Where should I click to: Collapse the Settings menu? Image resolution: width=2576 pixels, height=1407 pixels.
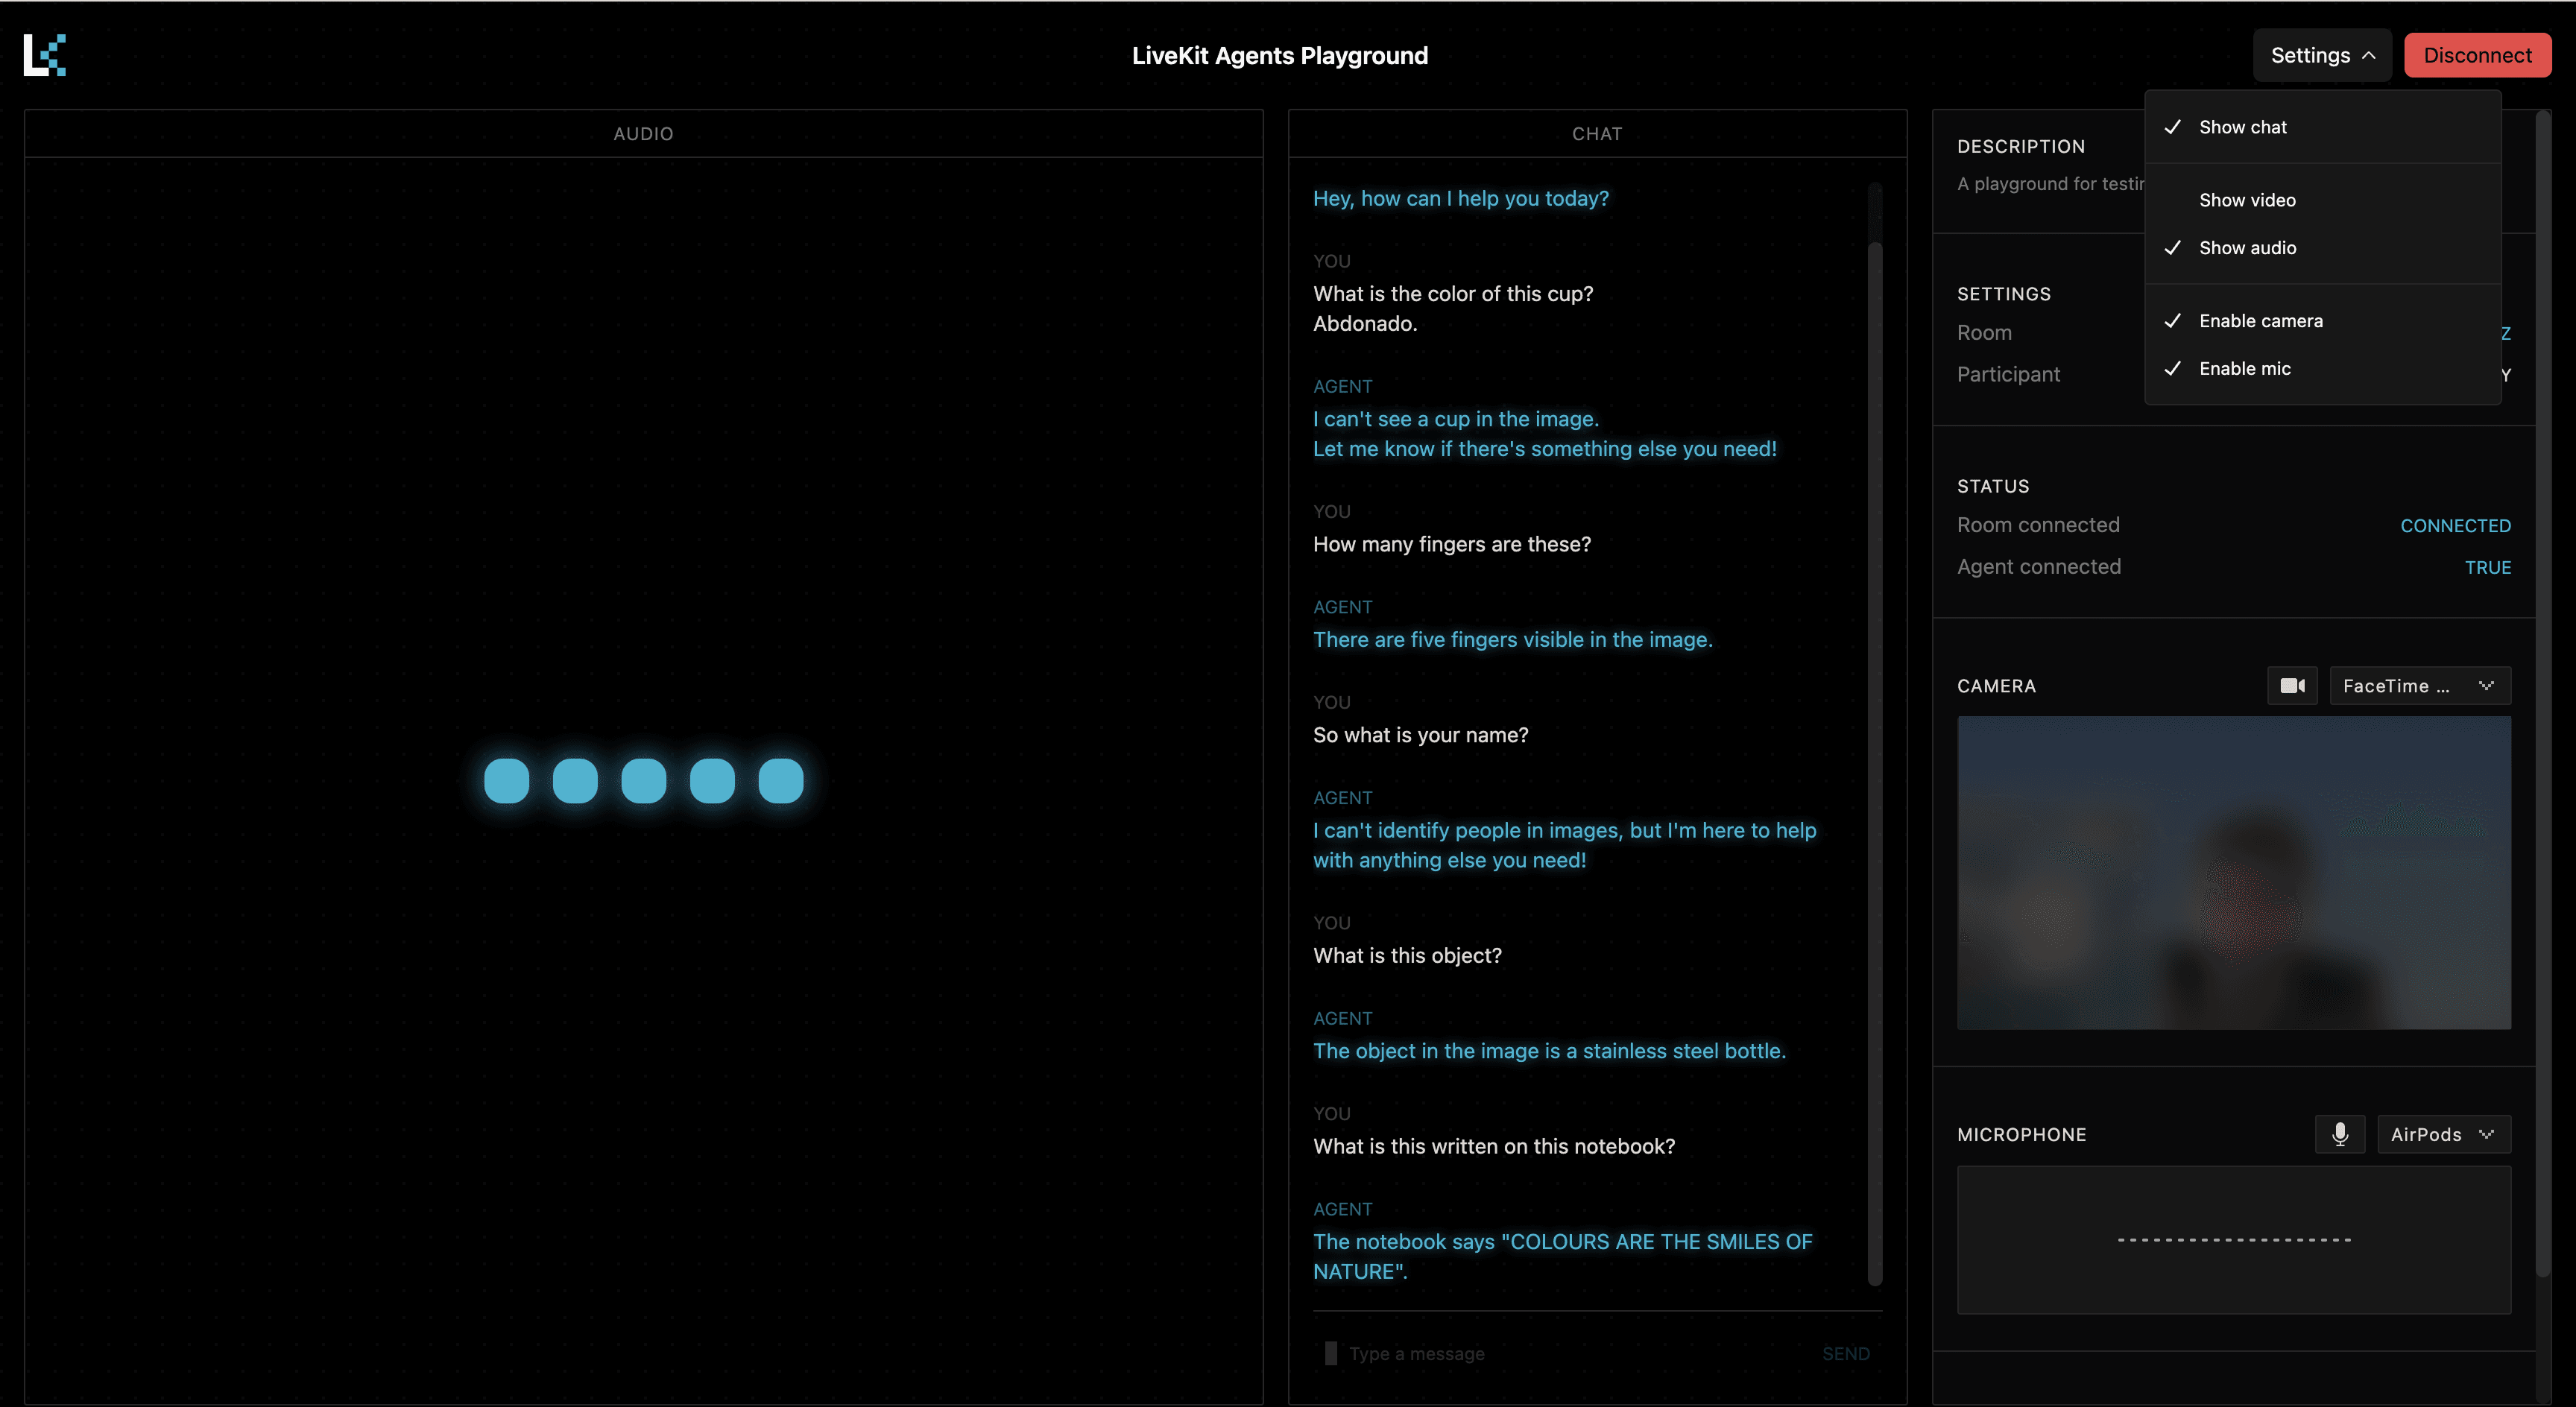click(x=2322, y=55)
